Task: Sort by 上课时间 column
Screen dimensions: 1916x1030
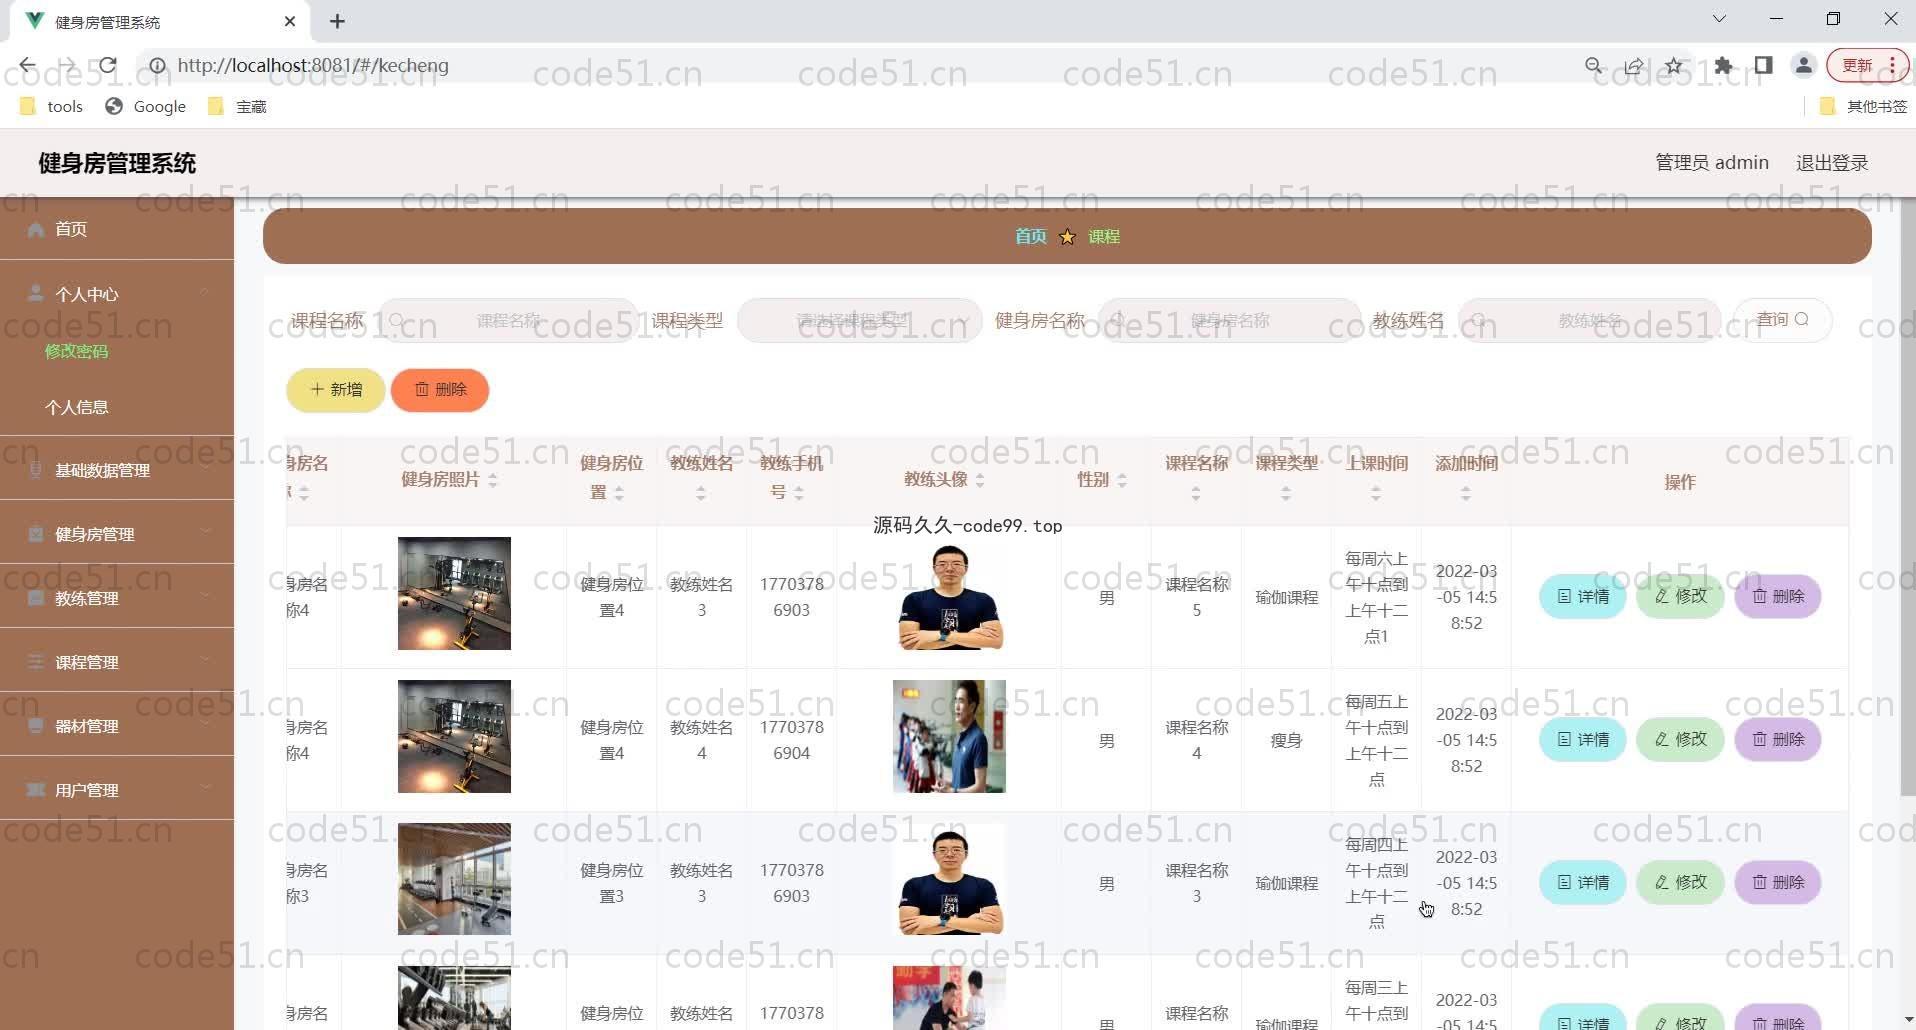Action: [1376, 493]
